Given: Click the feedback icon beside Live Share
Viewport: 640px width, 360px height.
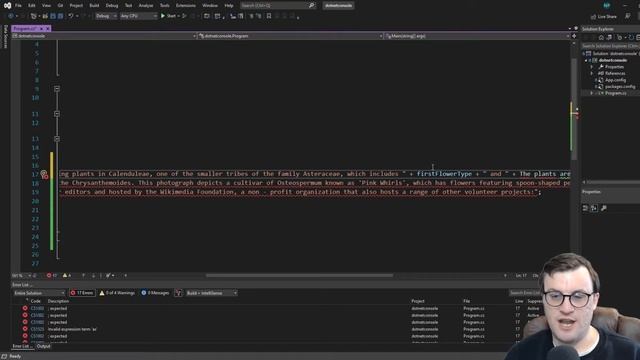Looking at the screenshot, I should pyautogui.click(x=627, y=16).
